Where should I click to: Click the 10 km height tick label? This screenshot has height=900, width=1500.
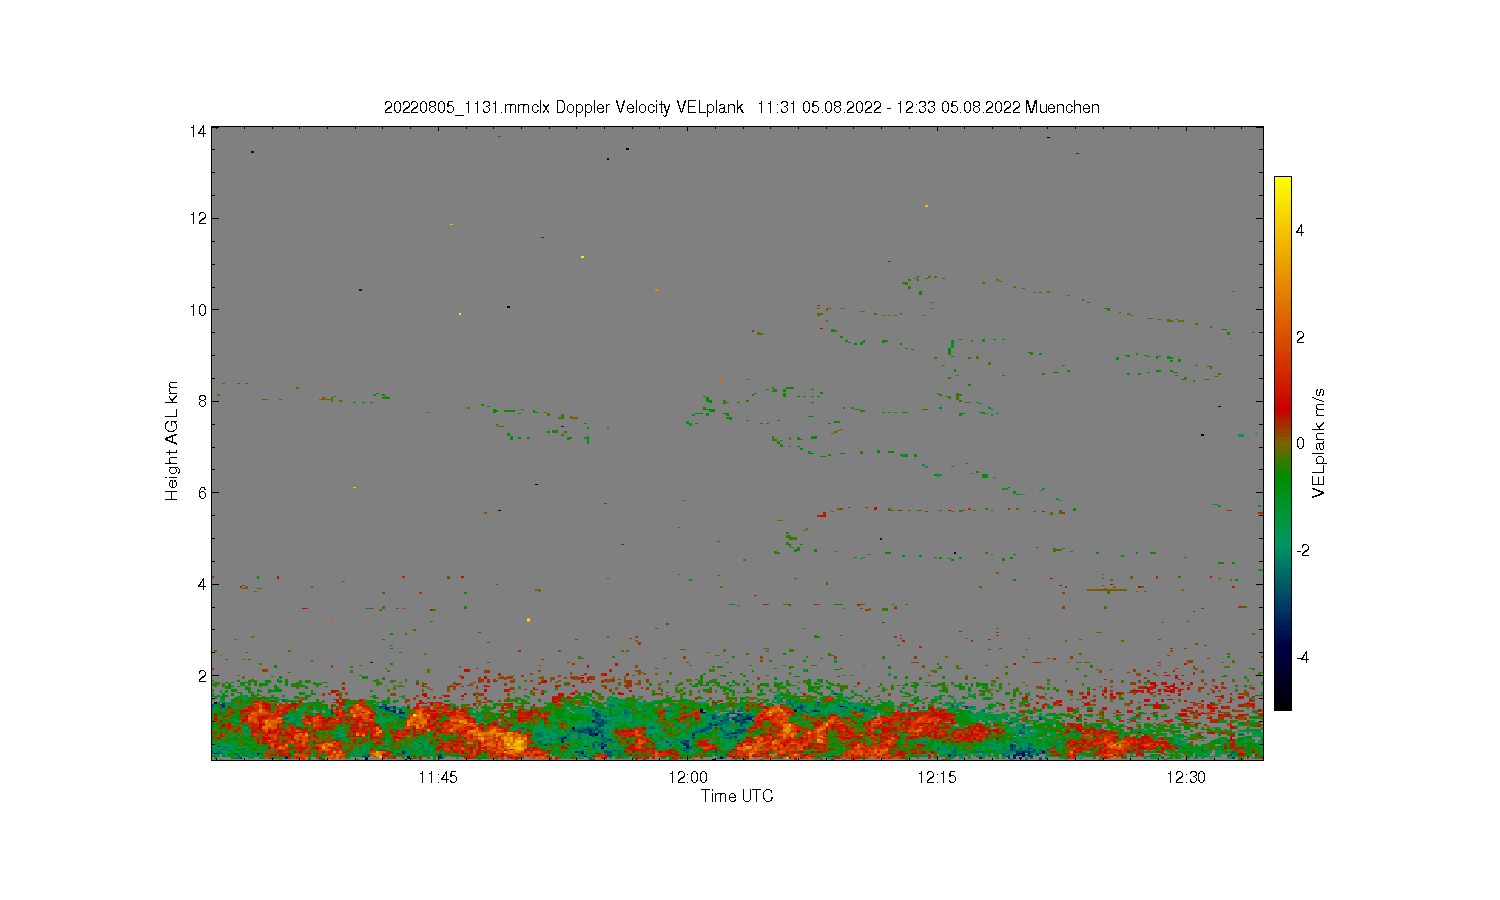tap(198, 310)
